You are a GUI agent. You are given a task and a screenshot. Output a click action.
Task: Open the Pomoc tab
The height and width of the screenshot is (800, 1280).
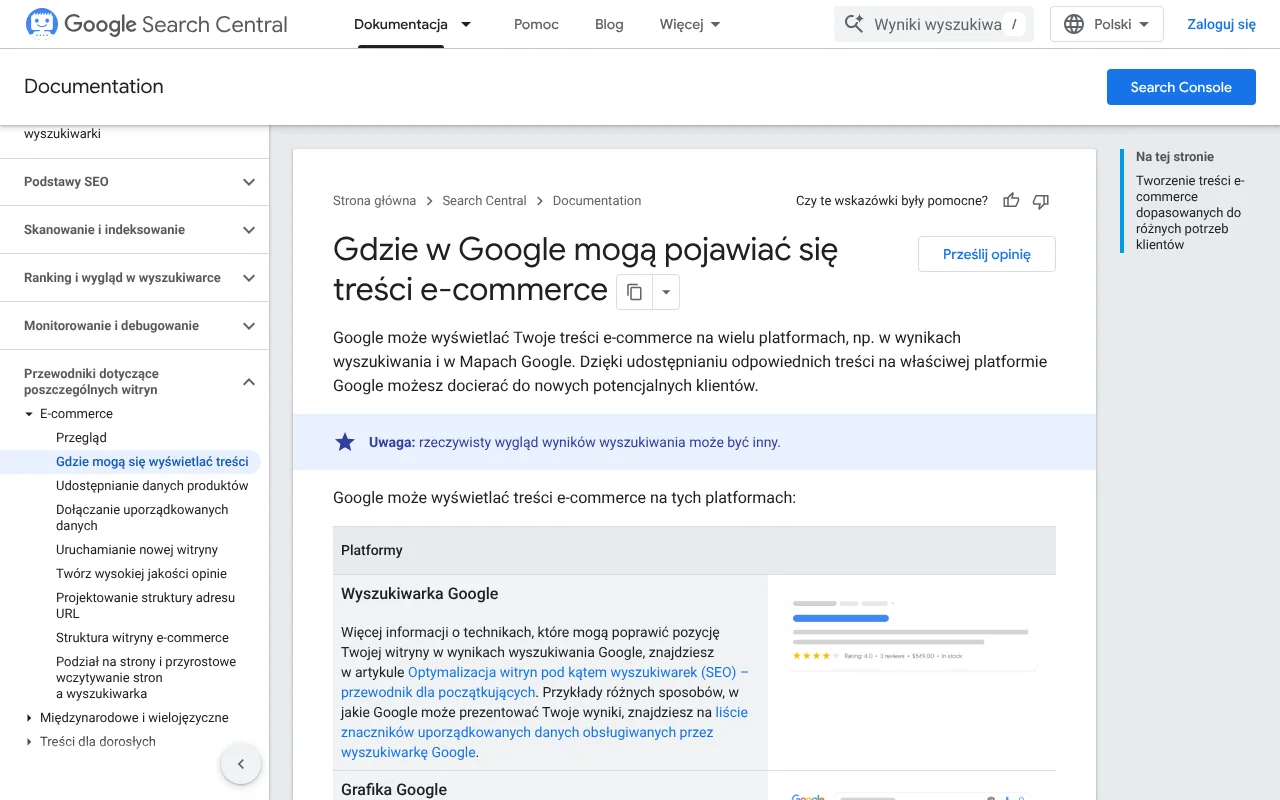536,24
